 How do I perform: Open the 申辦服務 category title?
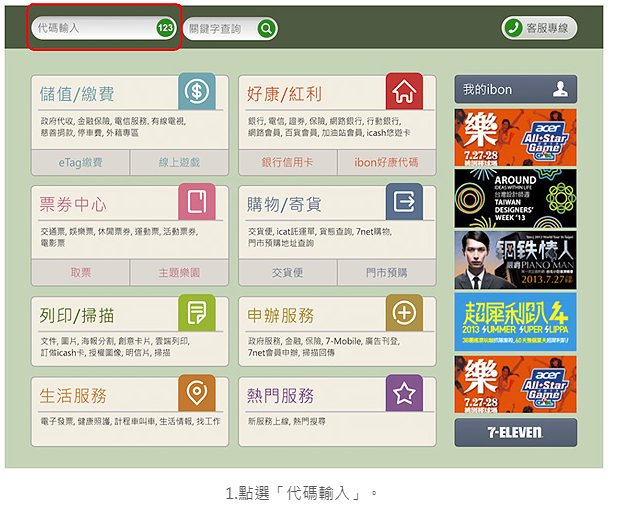281,316
